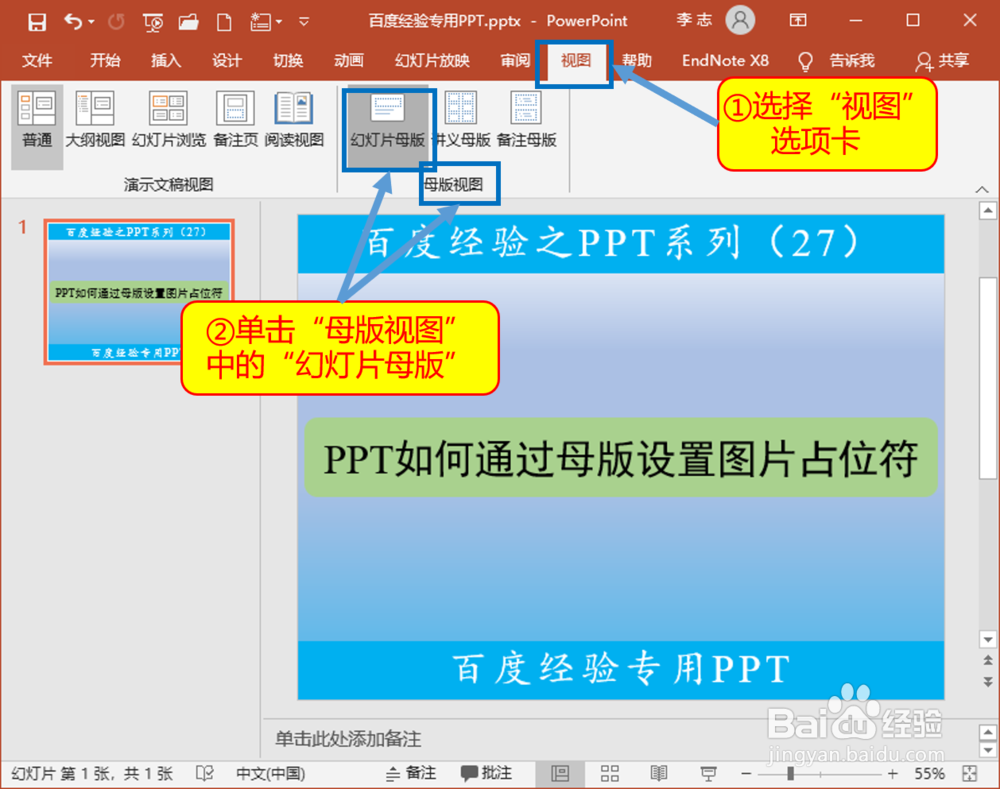The height and width of the screenshot is (789, 1000).
Task: Click the user account avatar
Action: pos(740,20)
